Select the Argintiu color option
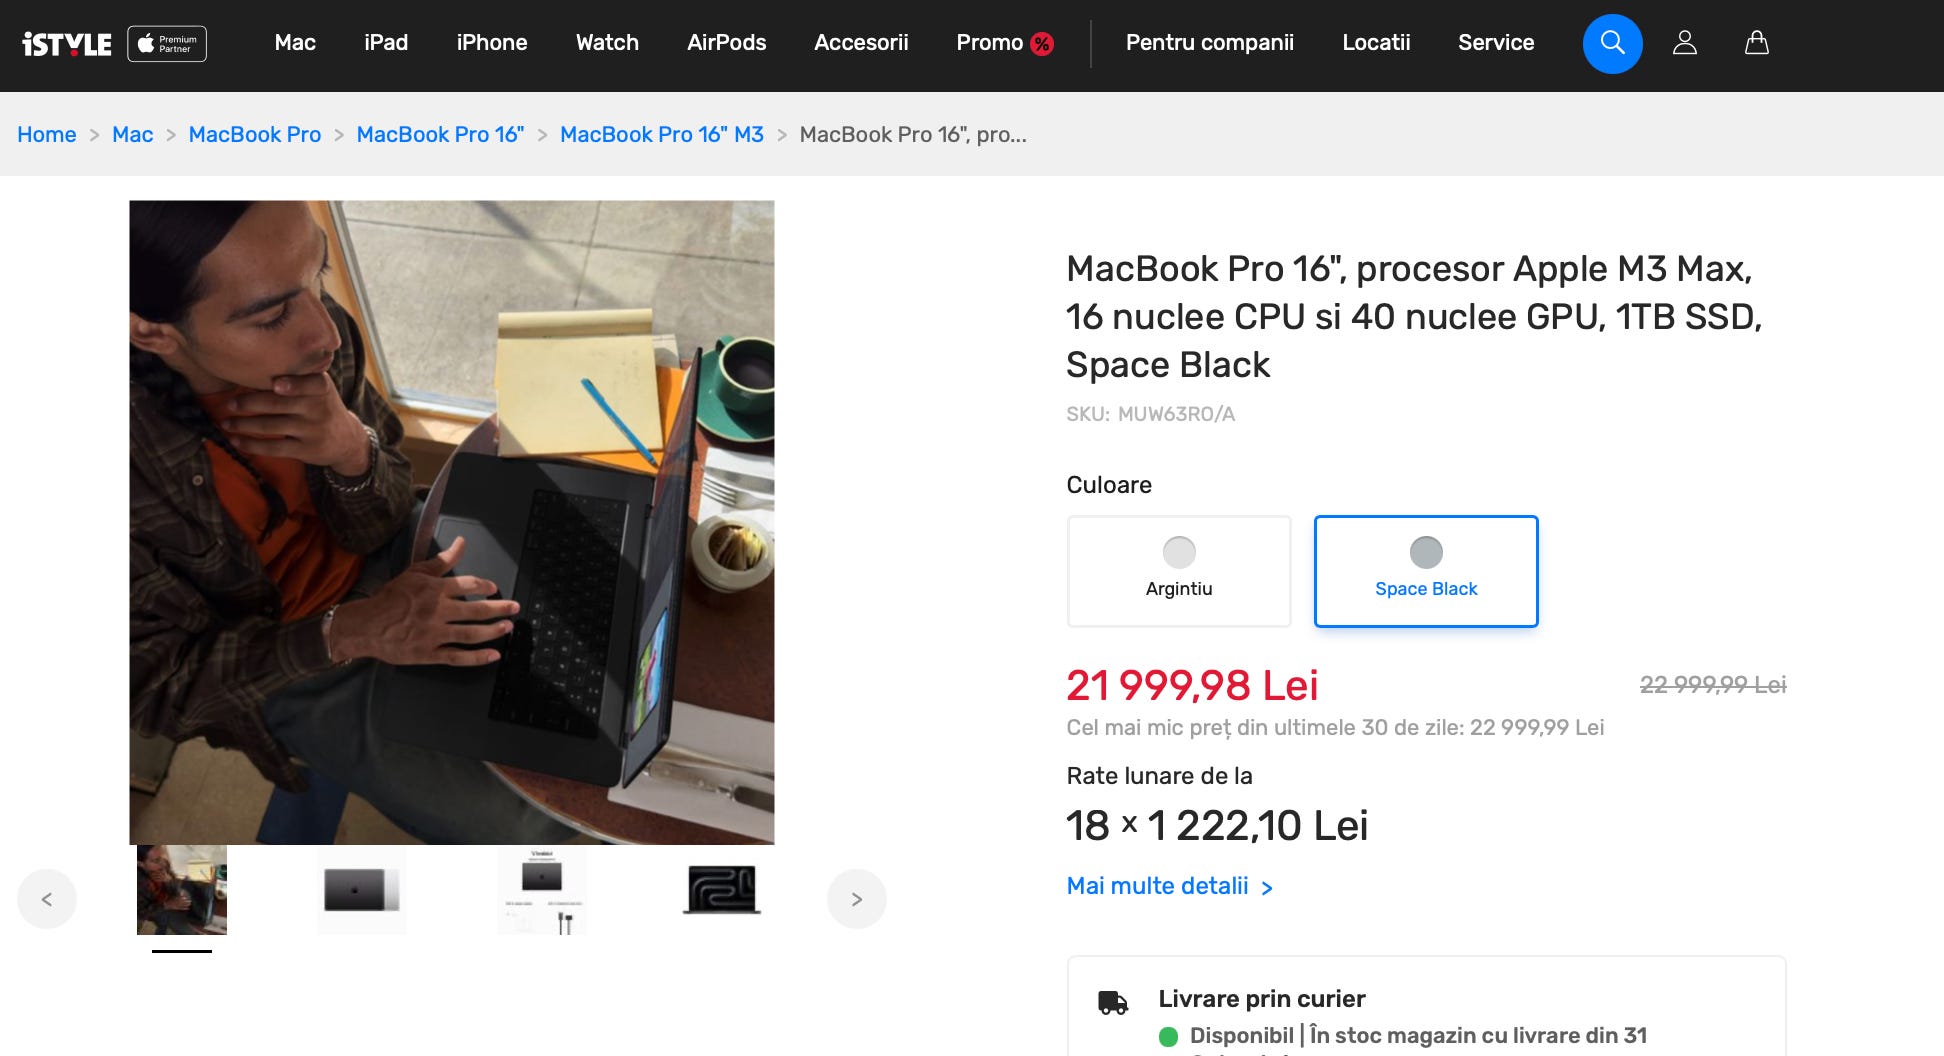 tap(1179, 571)
